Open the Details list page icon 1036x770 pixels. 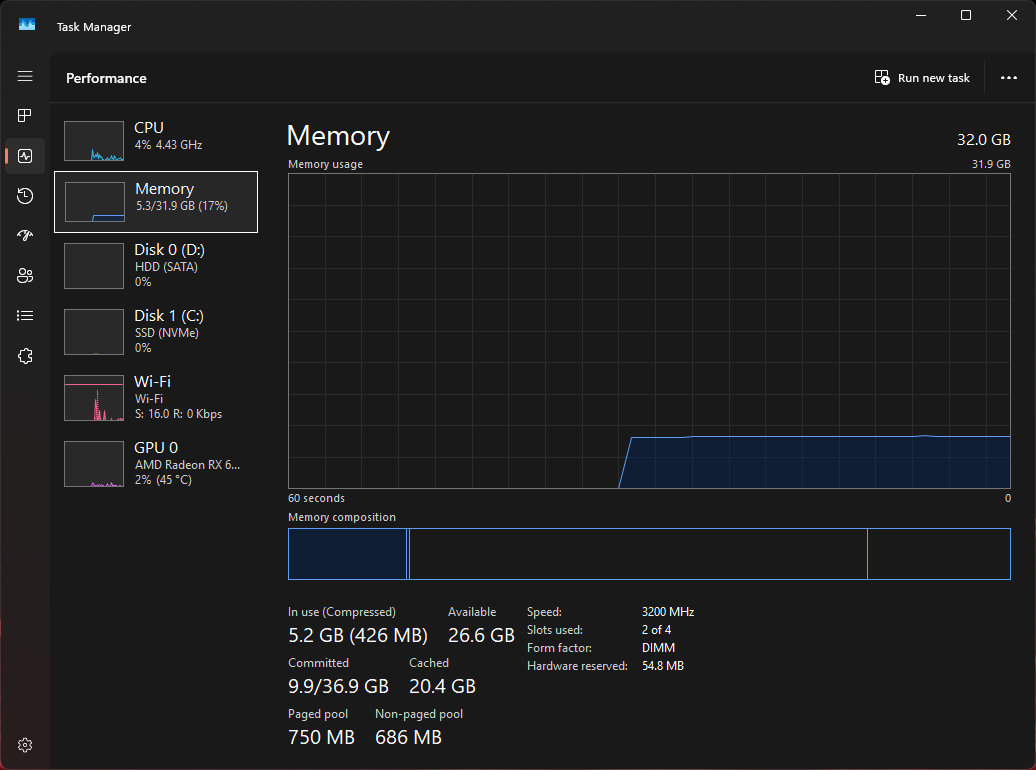pos(25,315)
